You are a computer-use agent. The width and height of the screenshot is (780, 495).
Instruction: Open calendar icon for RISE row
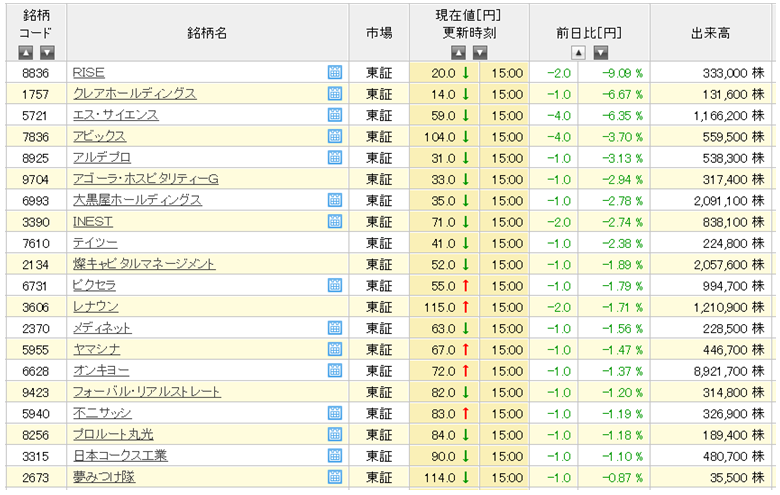(335, 72)
